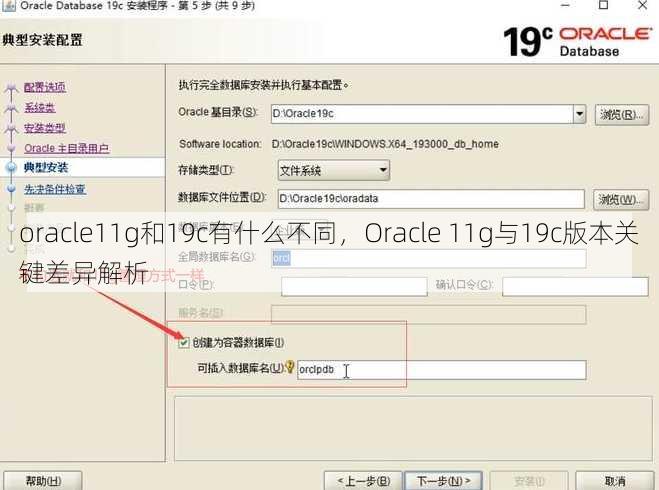Maximize the installer window
Screen dimensions: 659x490
[604, 5]
